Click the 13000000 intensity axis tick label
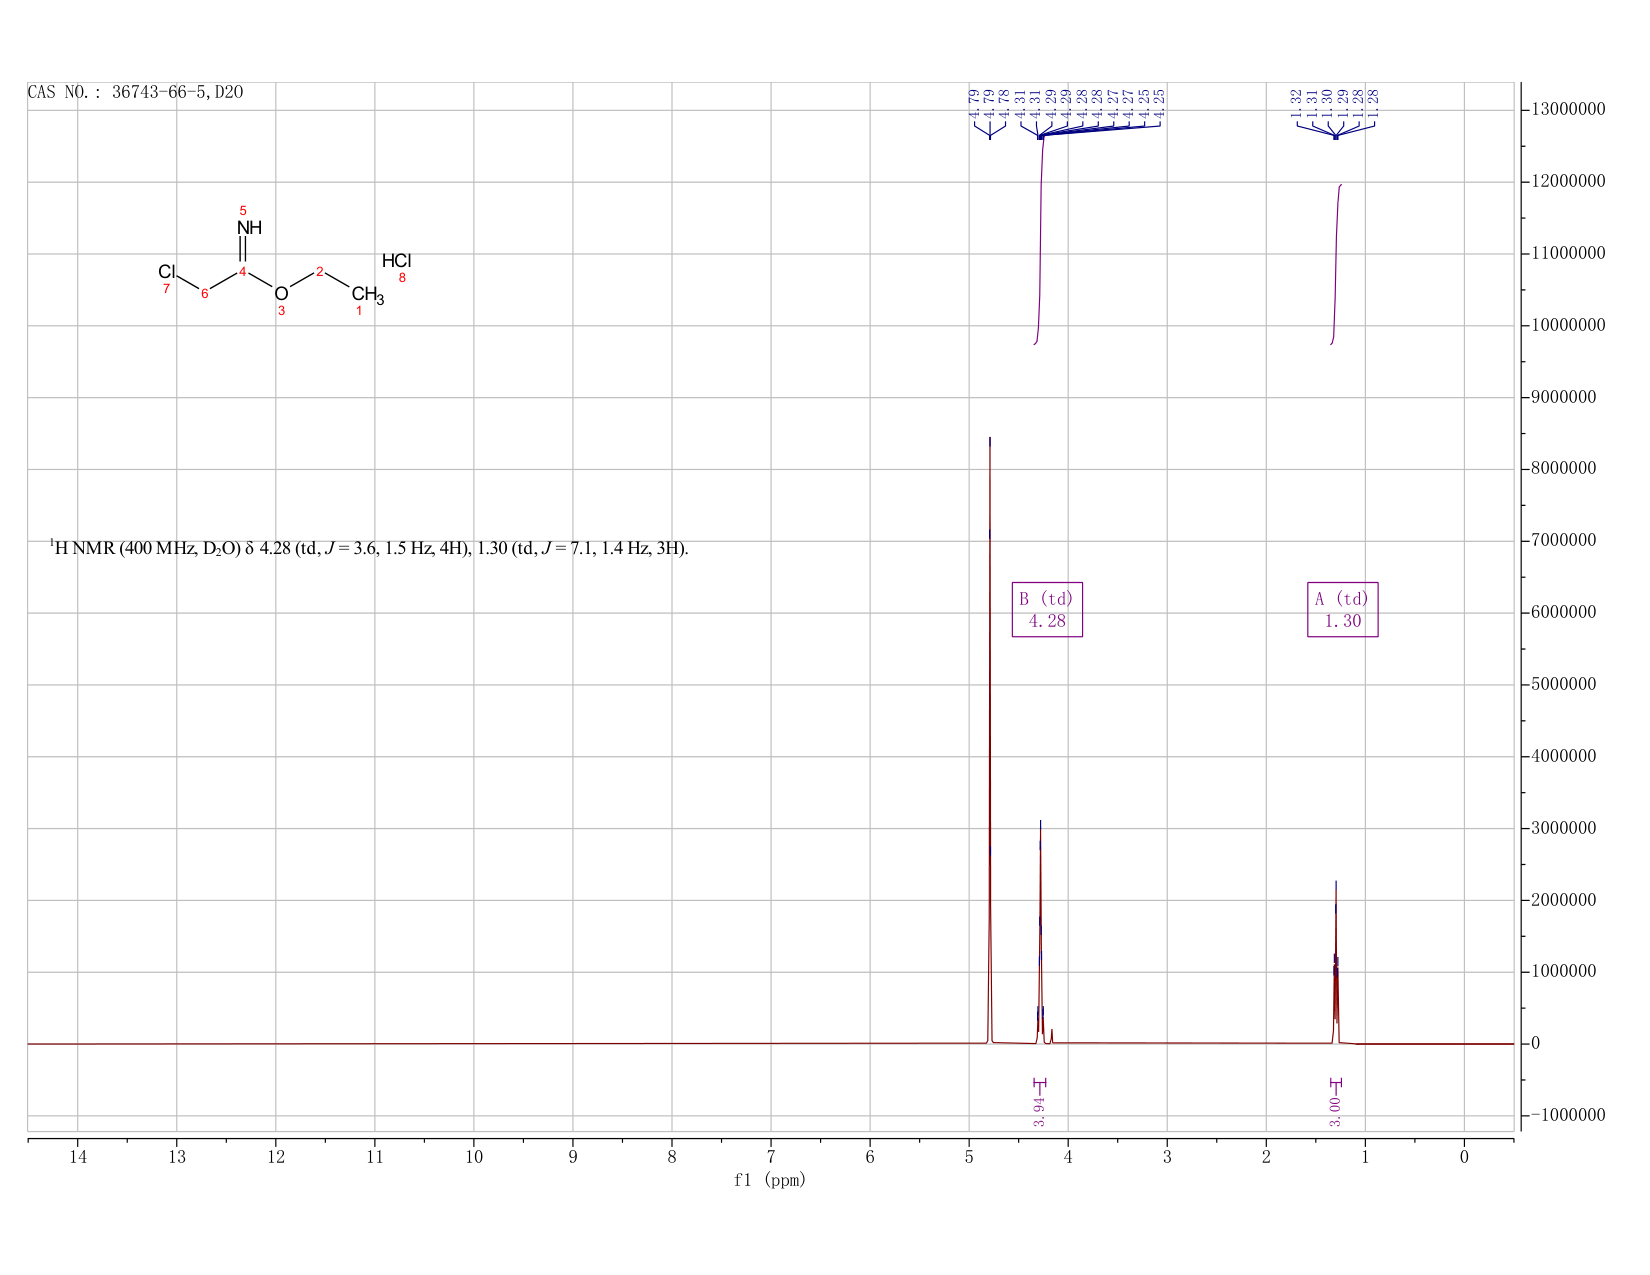 click(x=1567, y=109)
